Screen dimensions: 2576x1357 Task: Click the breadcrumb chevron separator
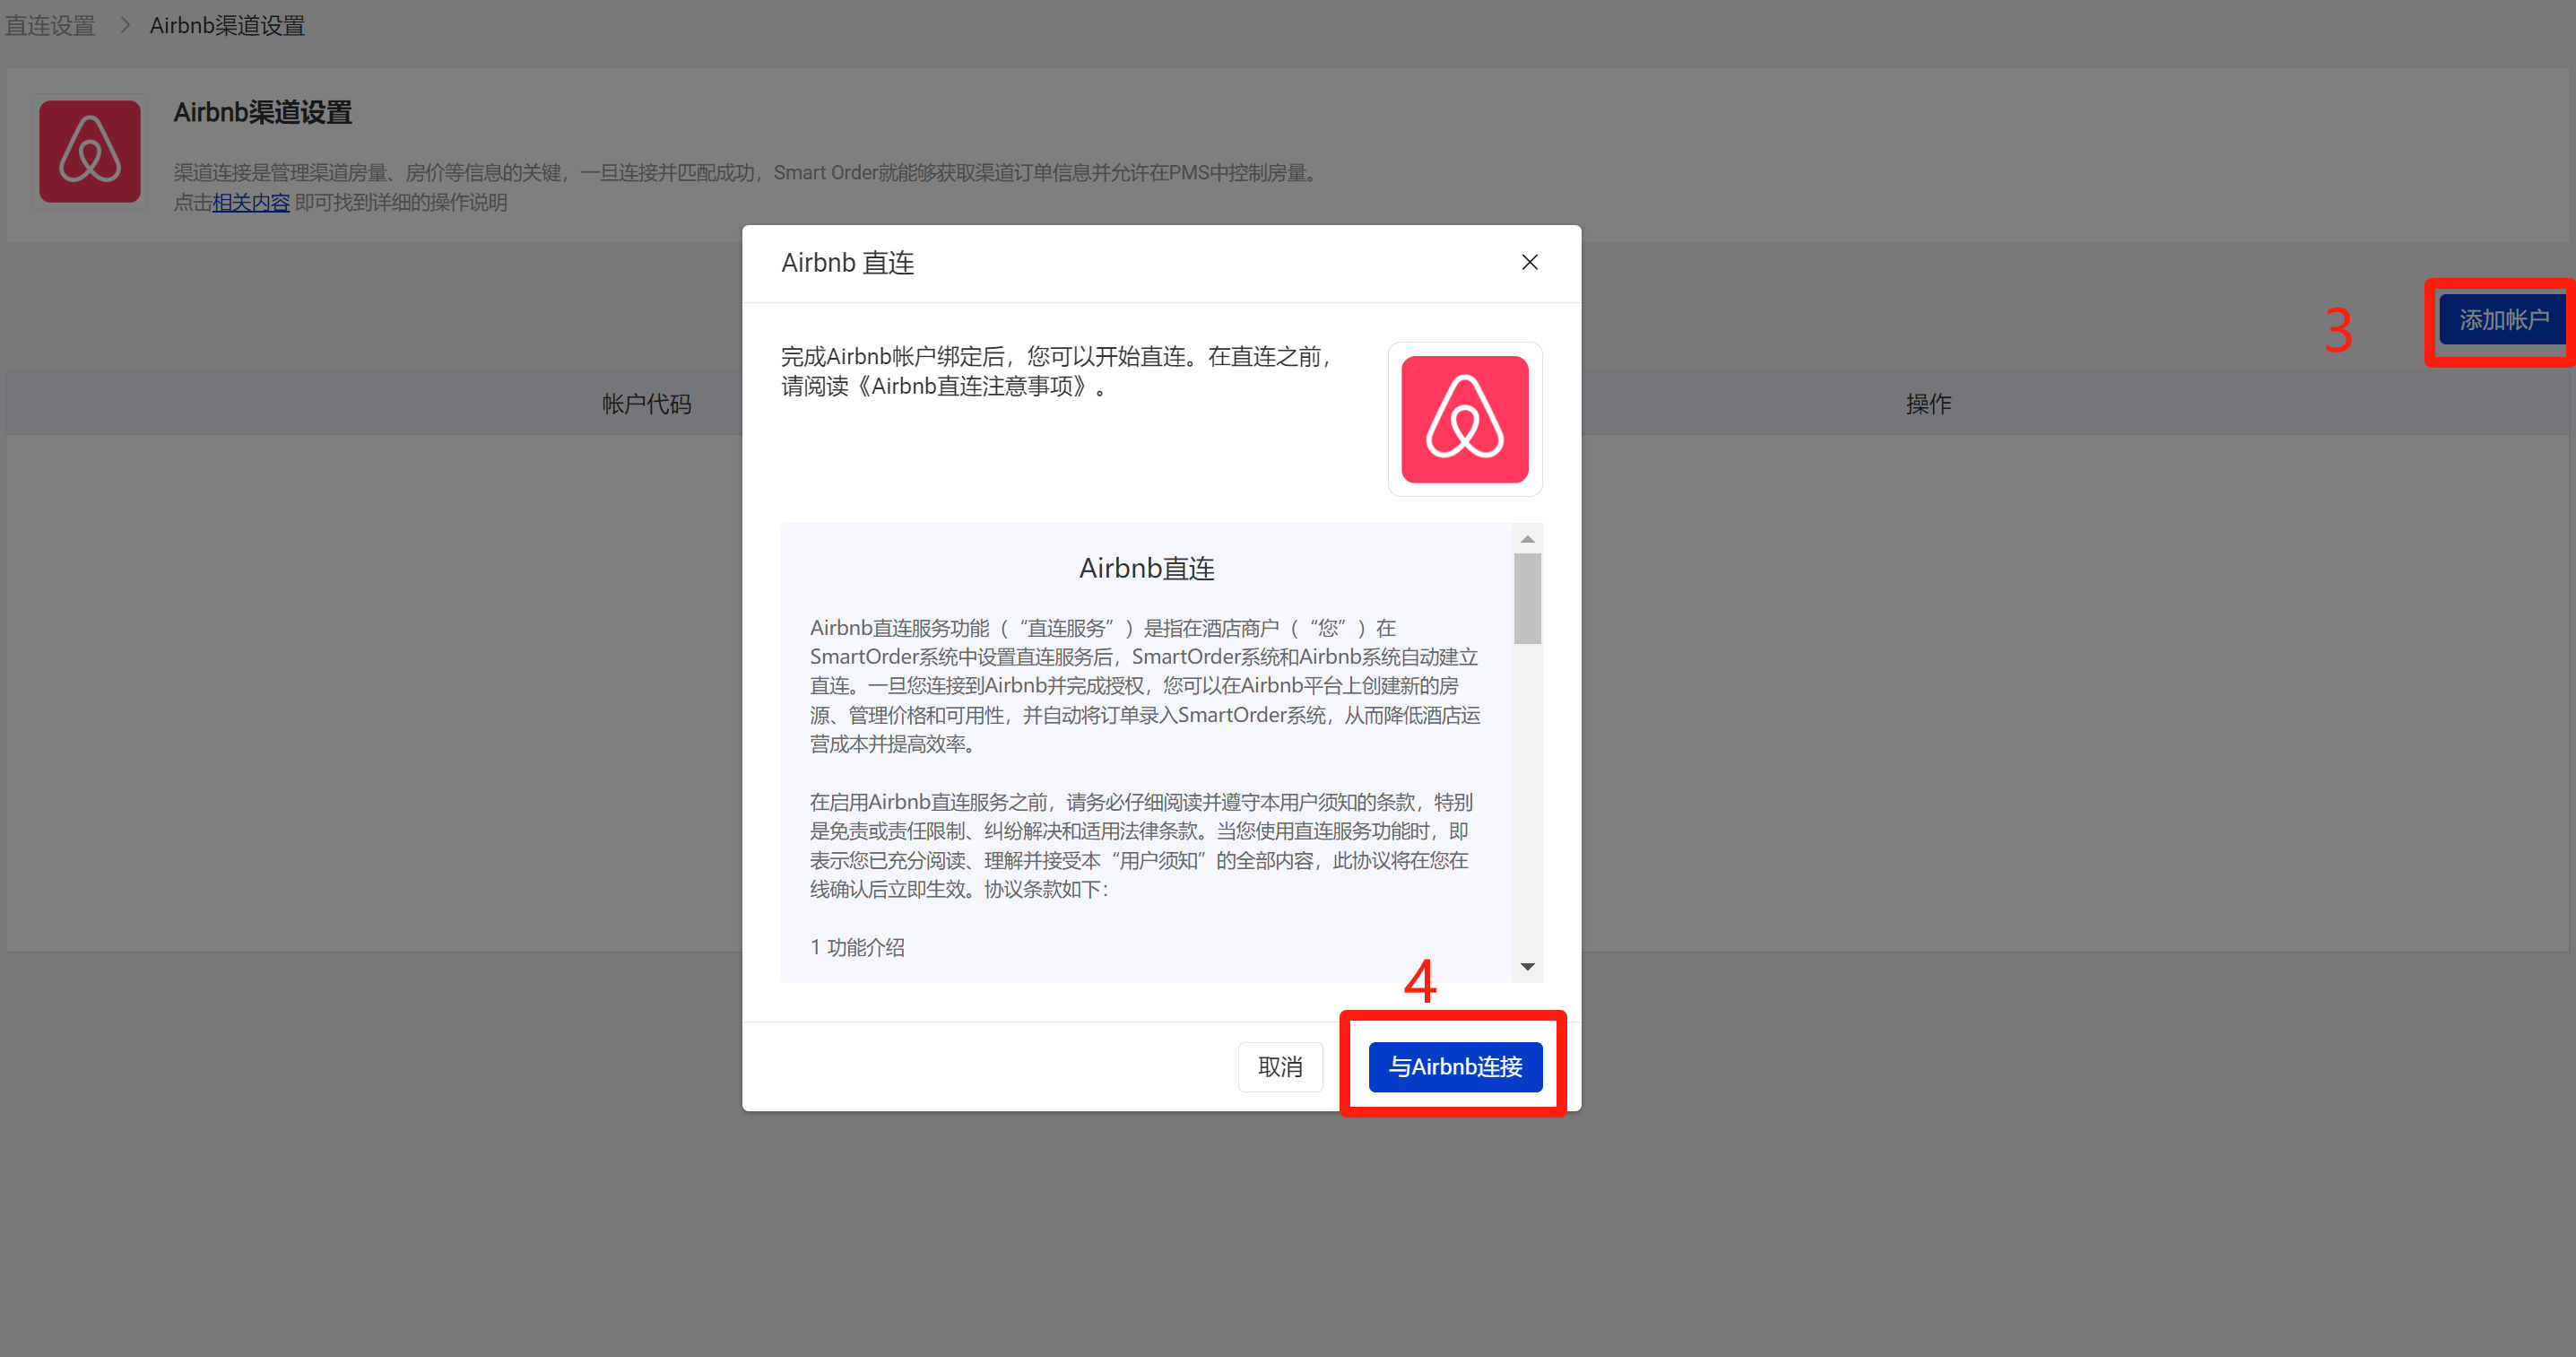(x=124, y=25)
